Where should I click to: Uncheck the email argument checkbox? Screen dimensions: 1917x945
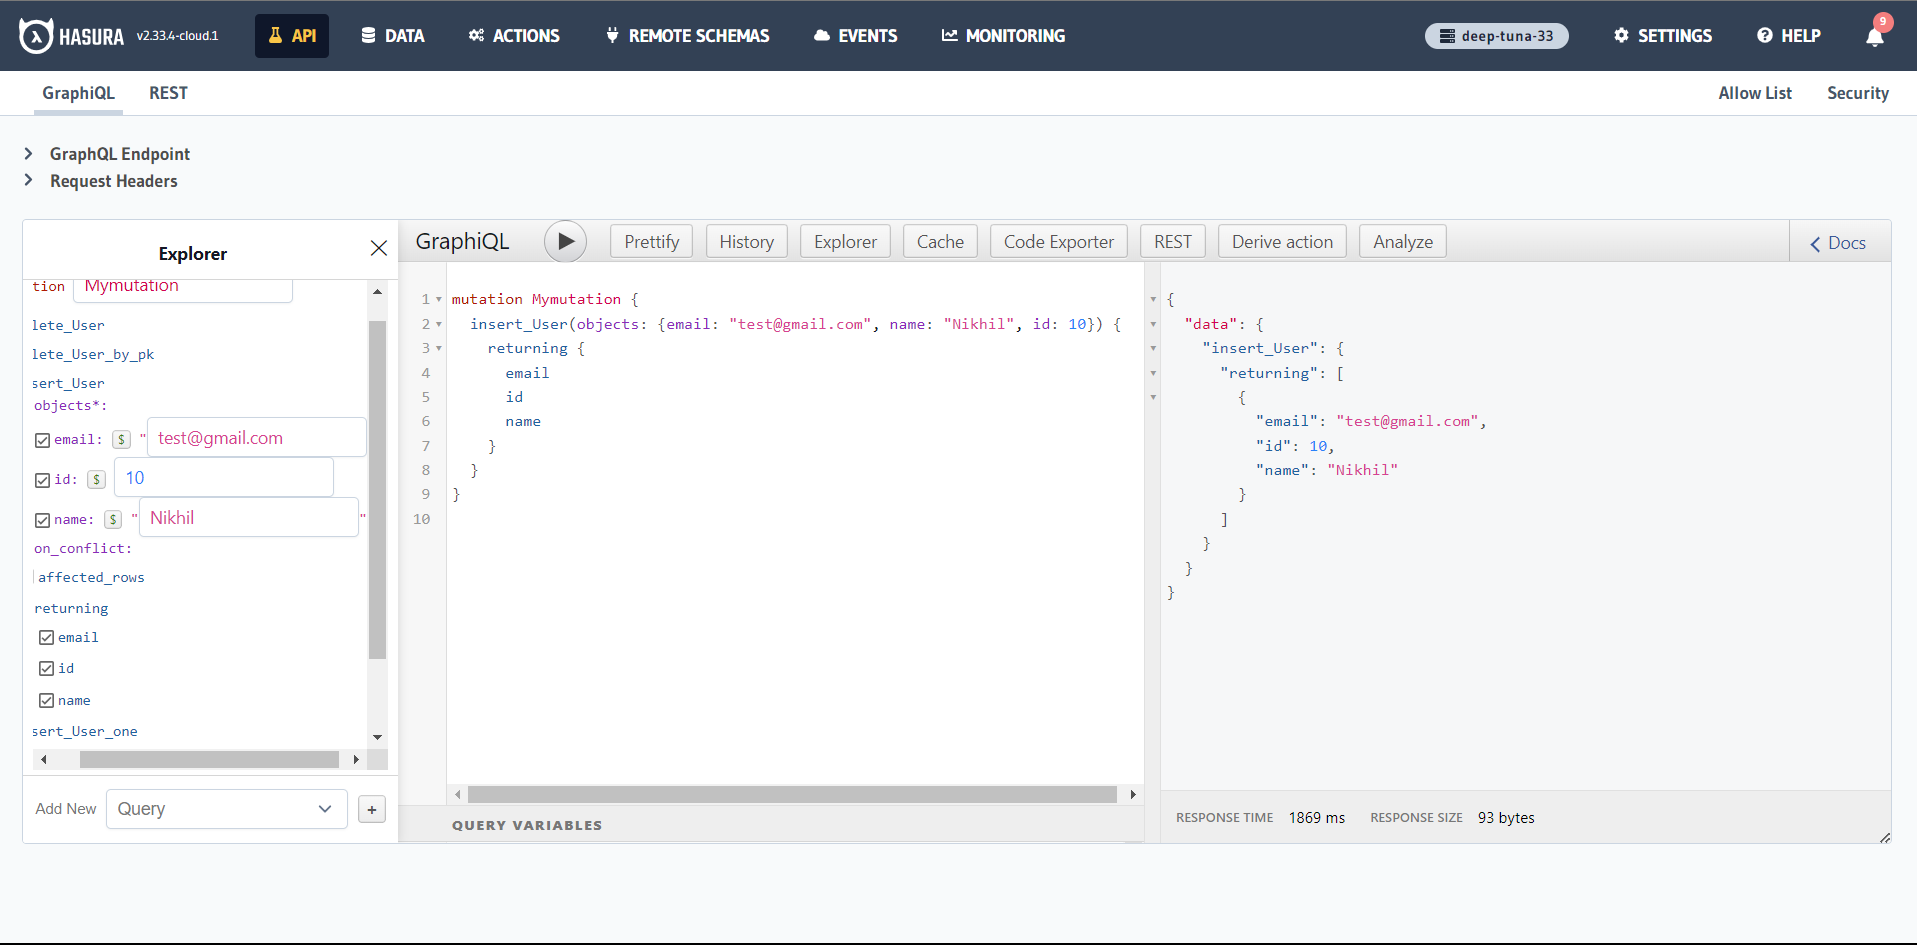point(42,440)
